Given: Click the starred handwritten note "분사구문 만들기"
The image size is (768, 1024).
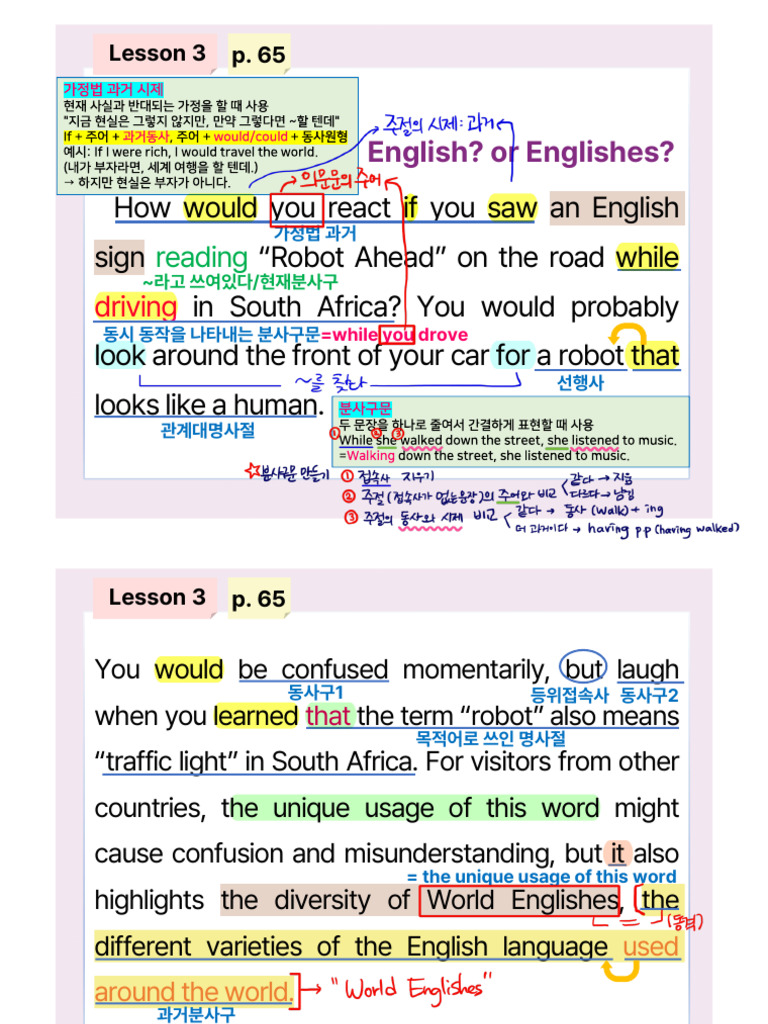Looking at the screenshot, I should tap(287, 473).
